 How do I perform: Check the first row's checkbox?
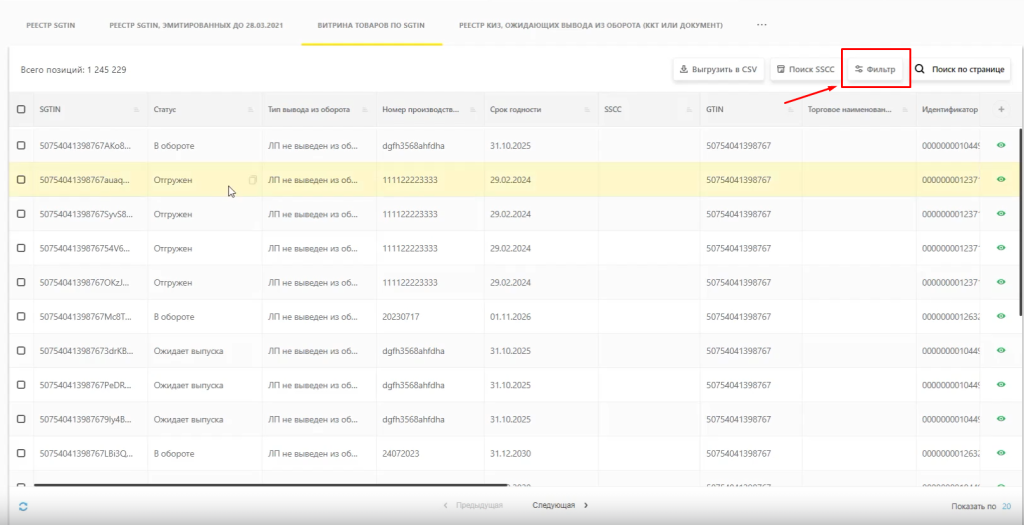pyautogui.click(x=21, y=146)
